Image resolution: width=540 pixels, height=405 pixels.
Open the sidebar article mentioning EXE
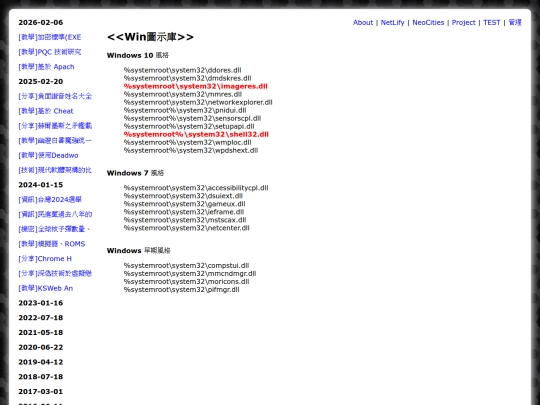[x=50, y=37]
